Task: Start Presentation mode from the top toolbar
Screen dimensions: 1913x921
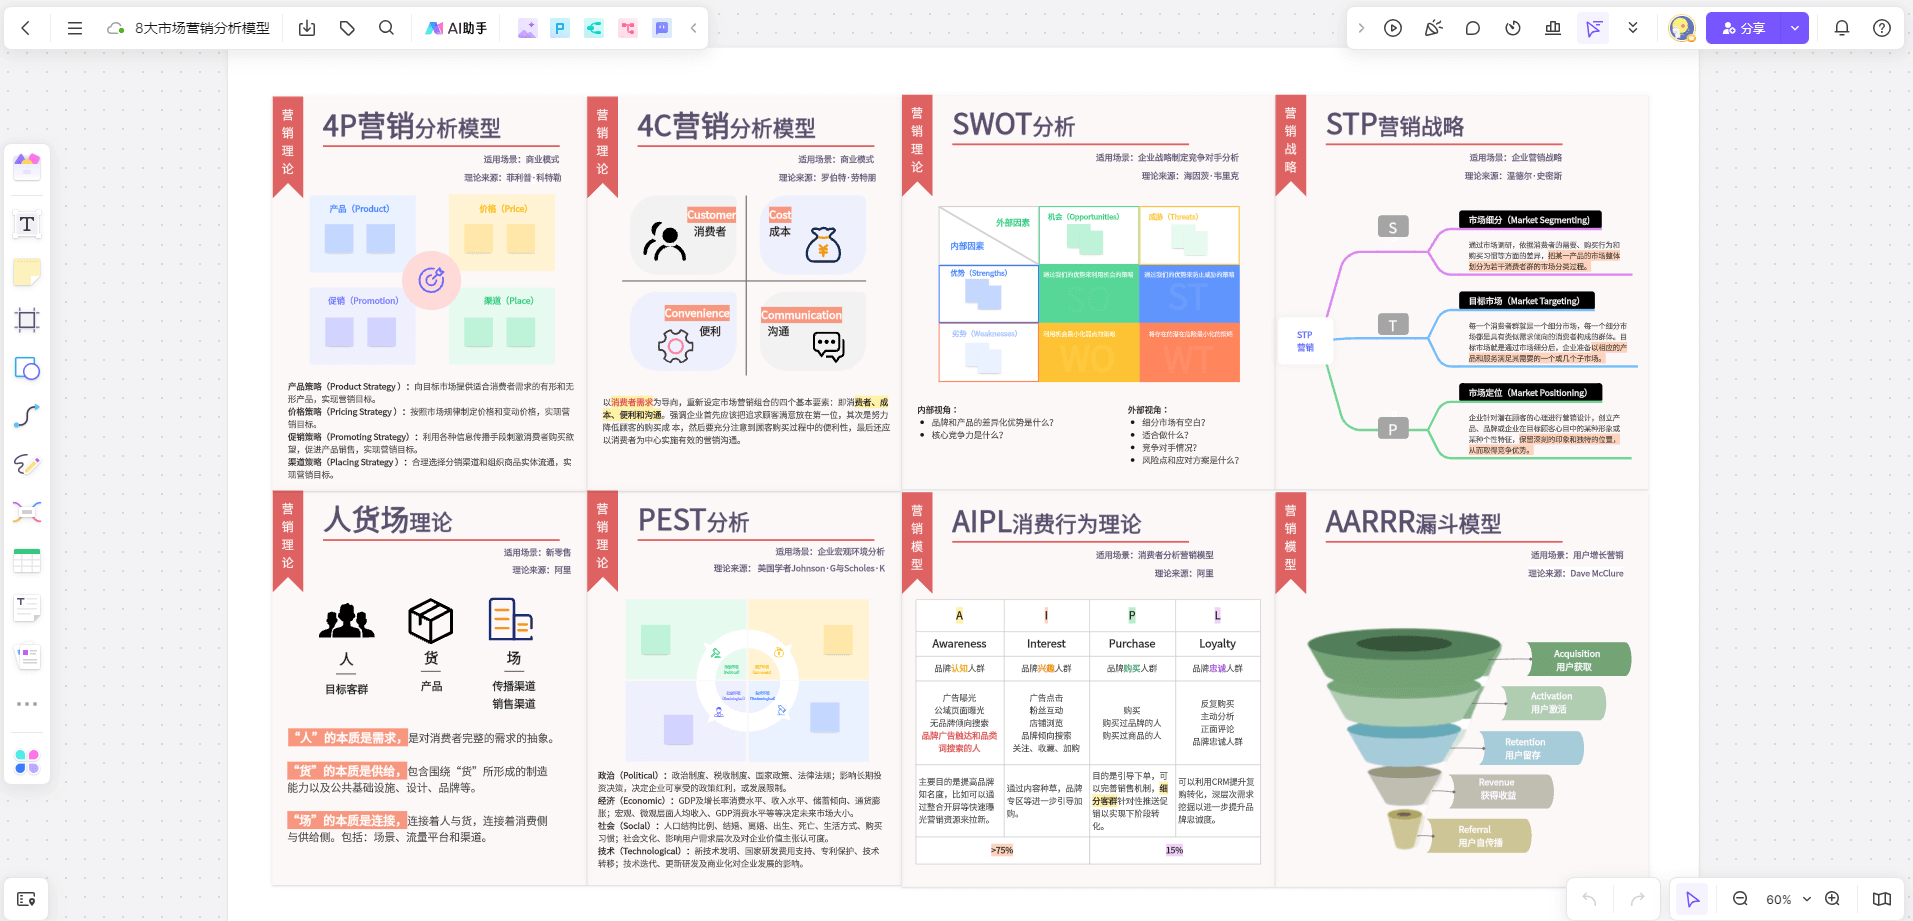Action: tap(1393, 28)
